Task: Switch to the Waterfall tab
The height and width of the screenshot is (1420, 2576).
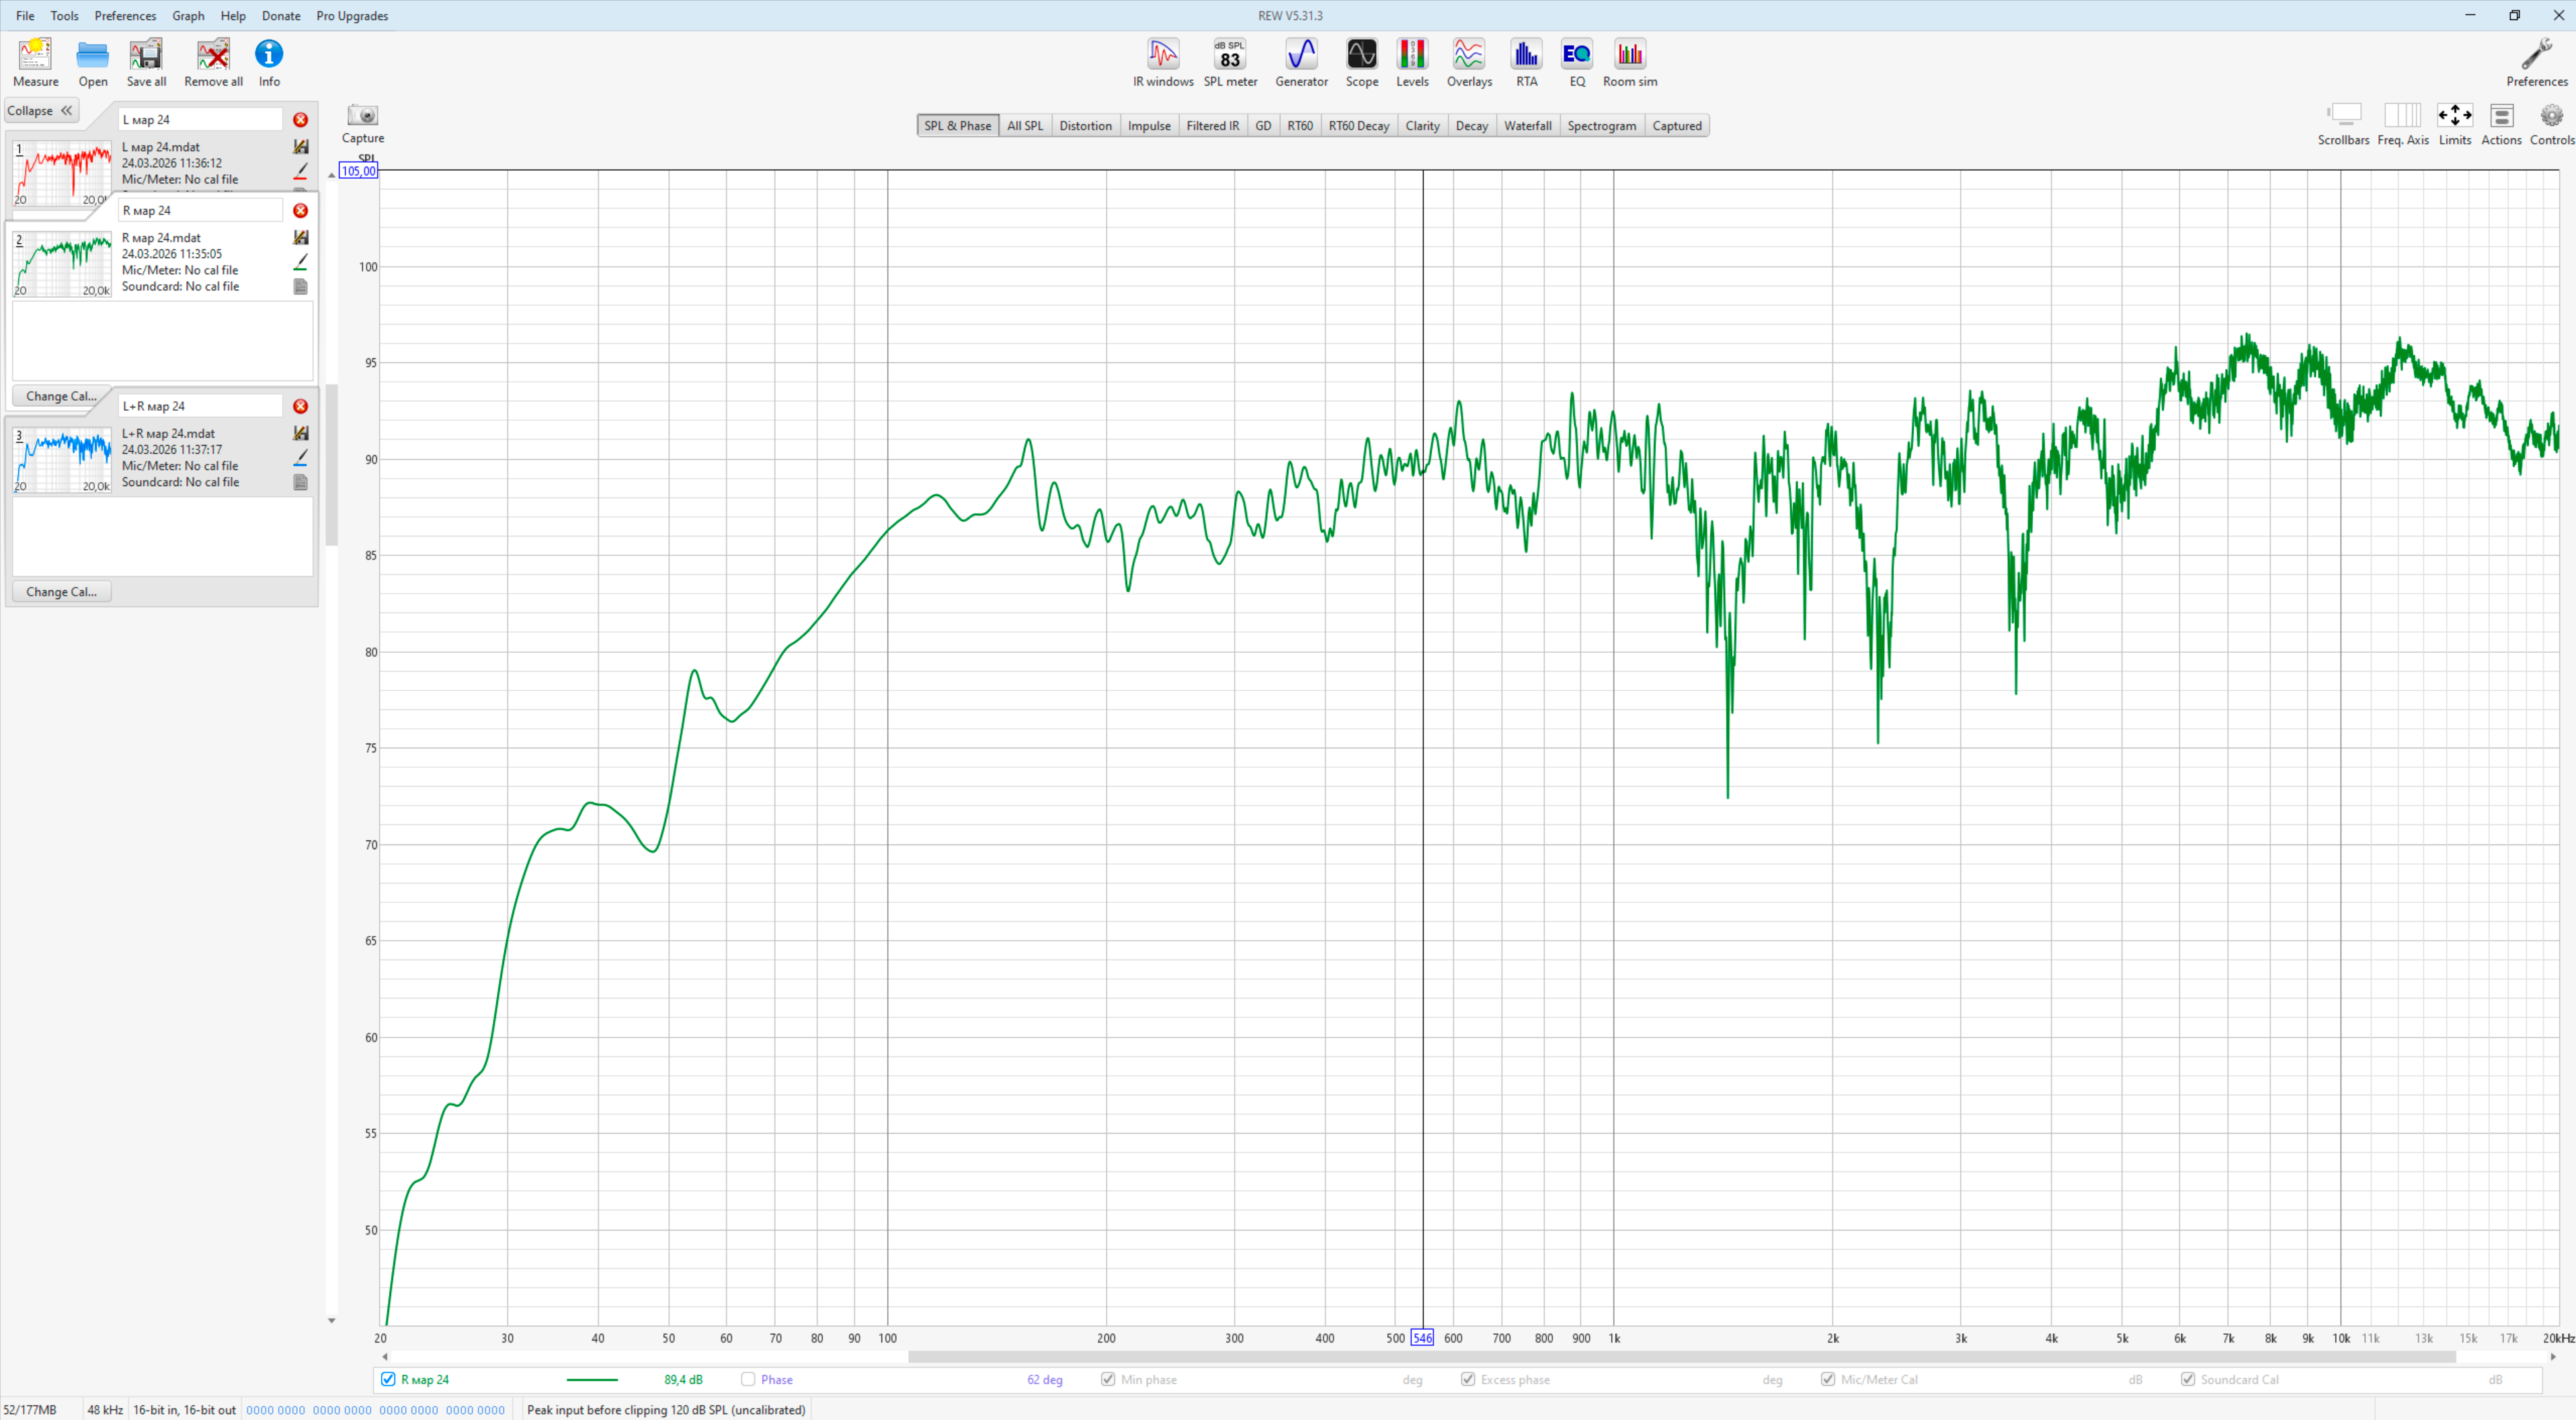Action: coord(1527,126)
